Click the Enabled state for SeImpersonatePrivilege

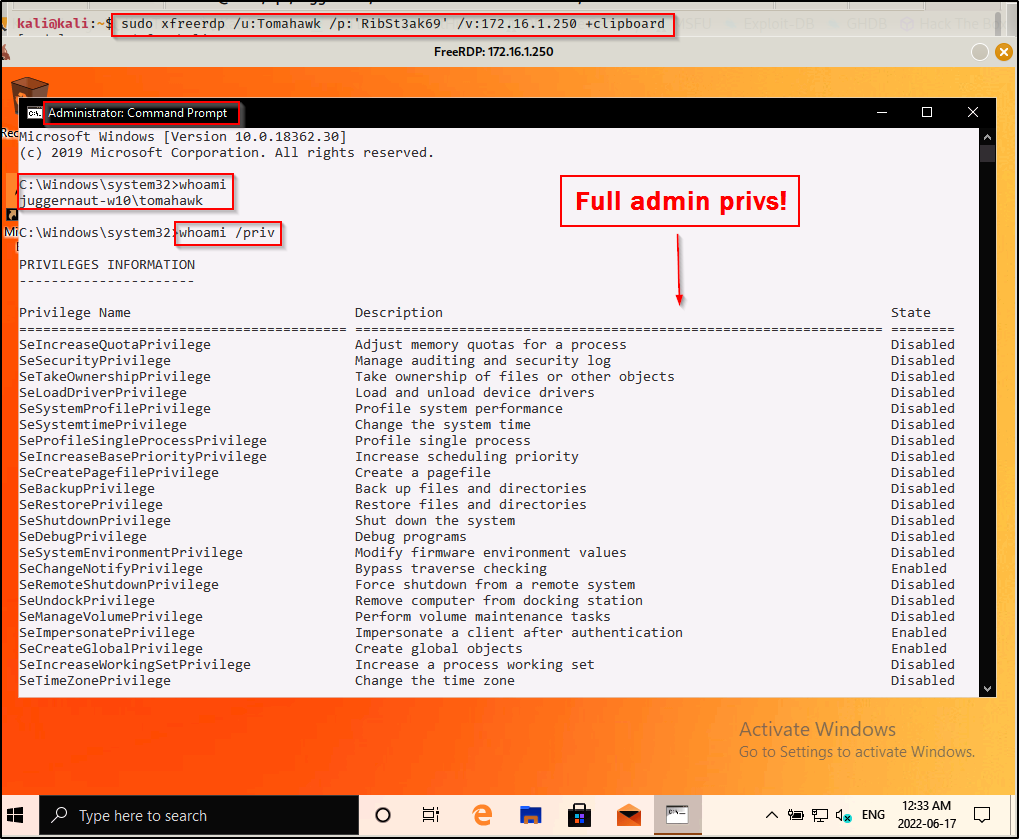click(918, 633)
